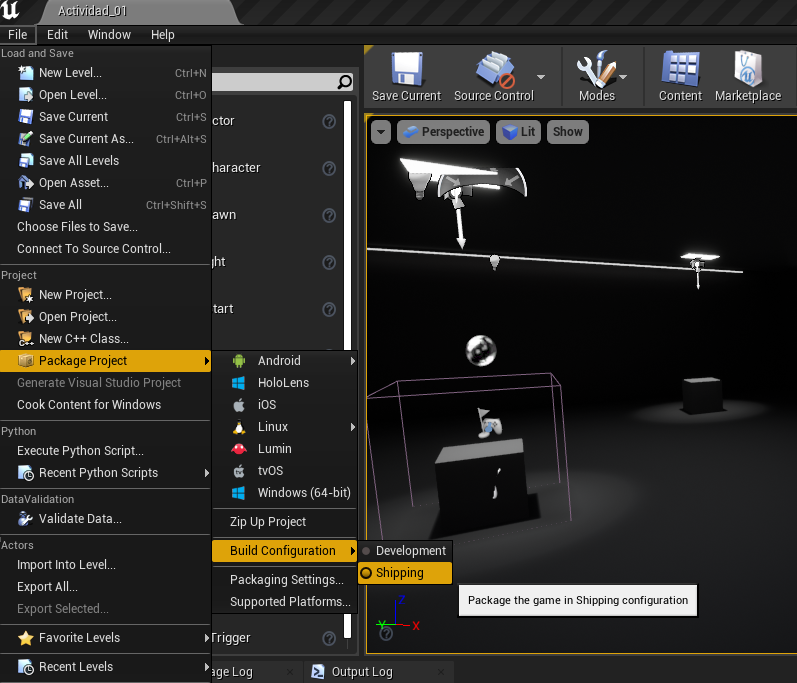Click New C++ Class menu entry
797x683 pixels.
coord(105,338)
